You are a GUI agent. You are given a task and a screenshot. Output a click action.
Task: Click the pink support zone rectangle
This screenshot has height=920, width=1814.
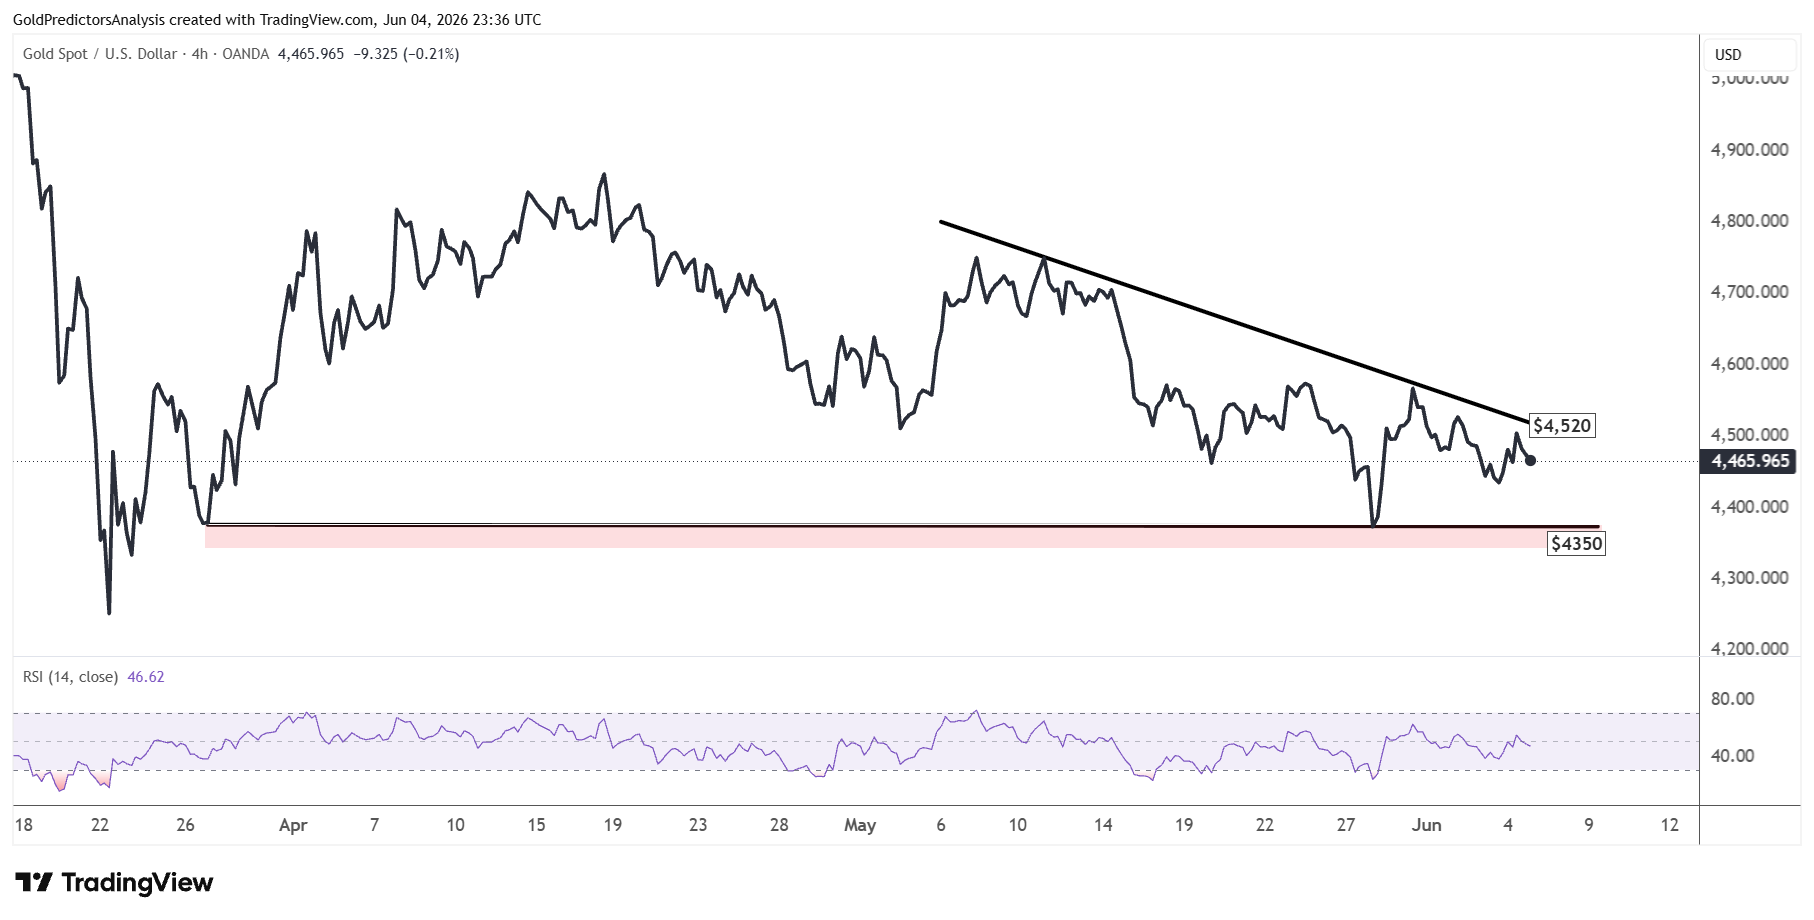(x=875, y=538)
